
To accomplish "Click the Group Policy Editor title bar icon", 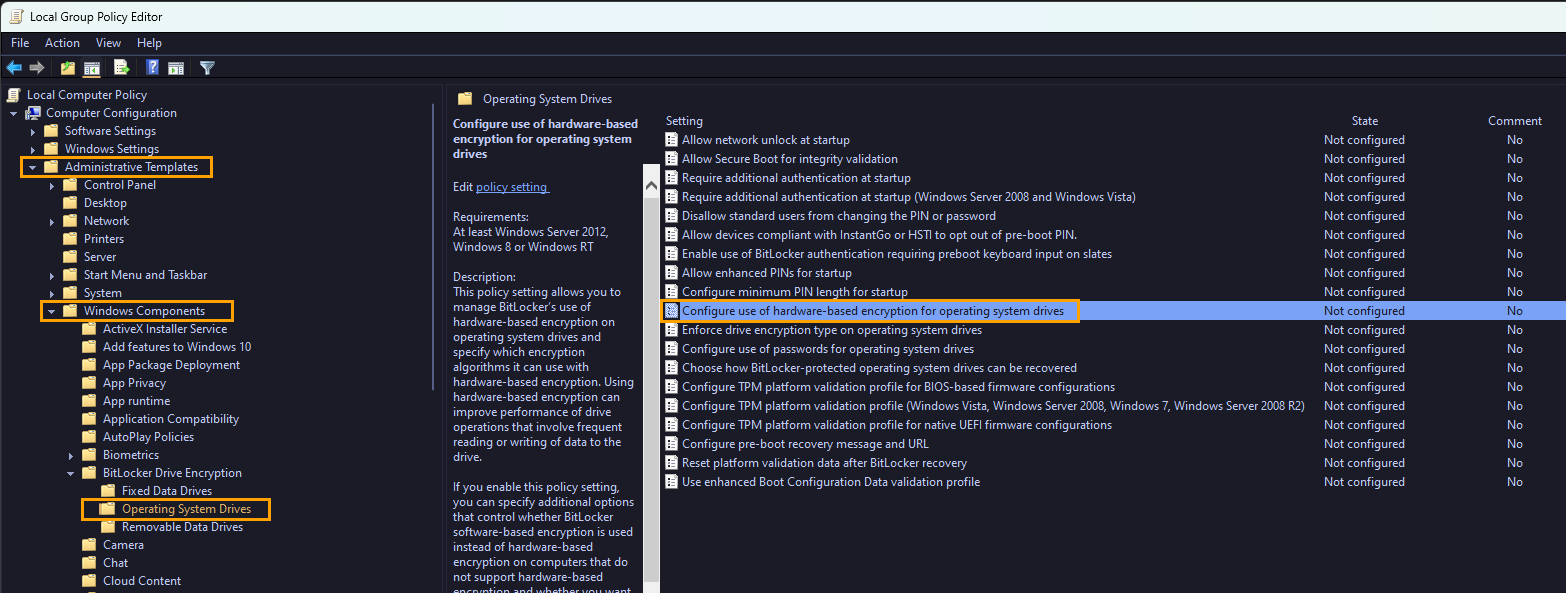I will [16, 16].
